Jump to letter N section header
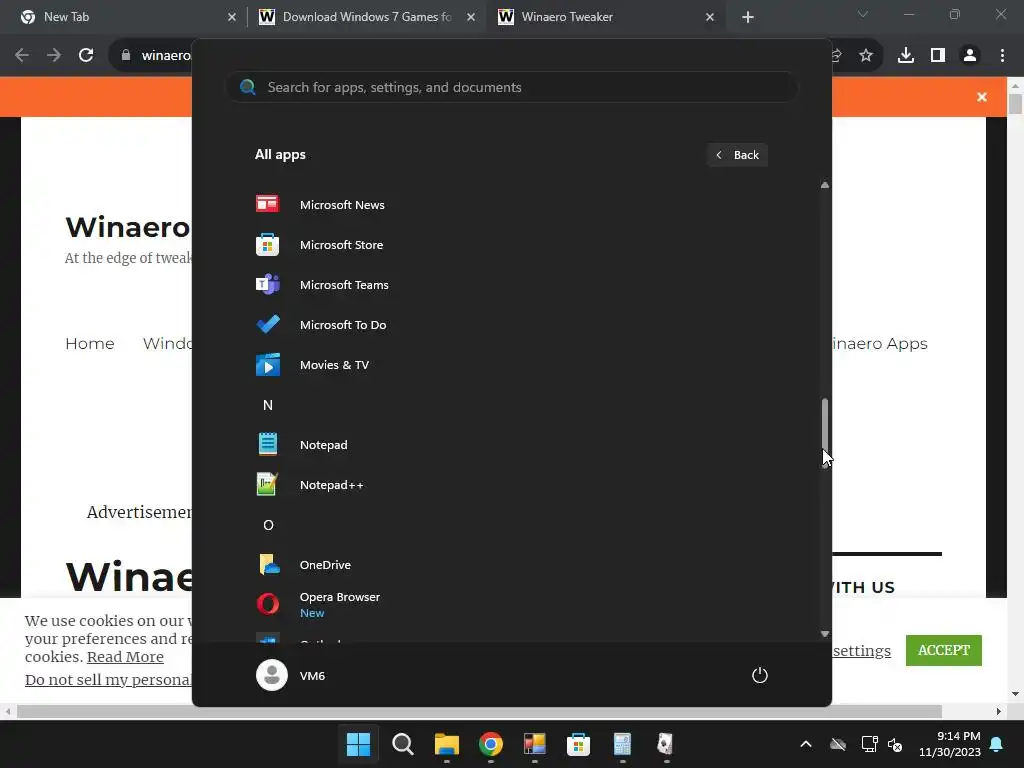 point(268,405)
